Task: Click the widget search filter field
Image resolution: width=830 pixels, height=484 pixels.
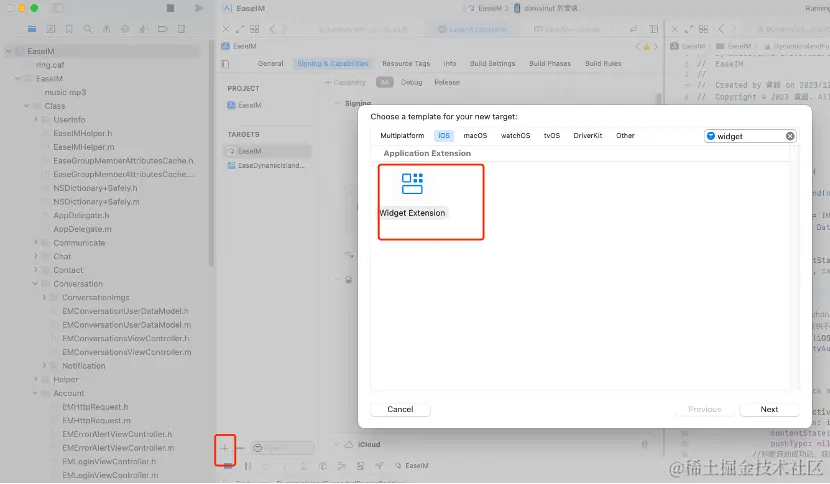Action: 750,136
